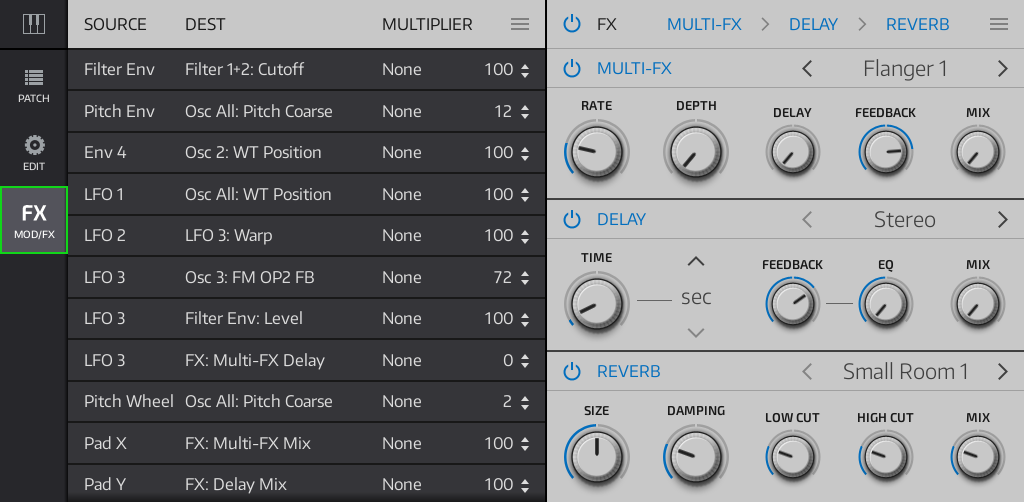Open the modulation matrix hamburger menu
1024x502 pixels.
point(520,24)
